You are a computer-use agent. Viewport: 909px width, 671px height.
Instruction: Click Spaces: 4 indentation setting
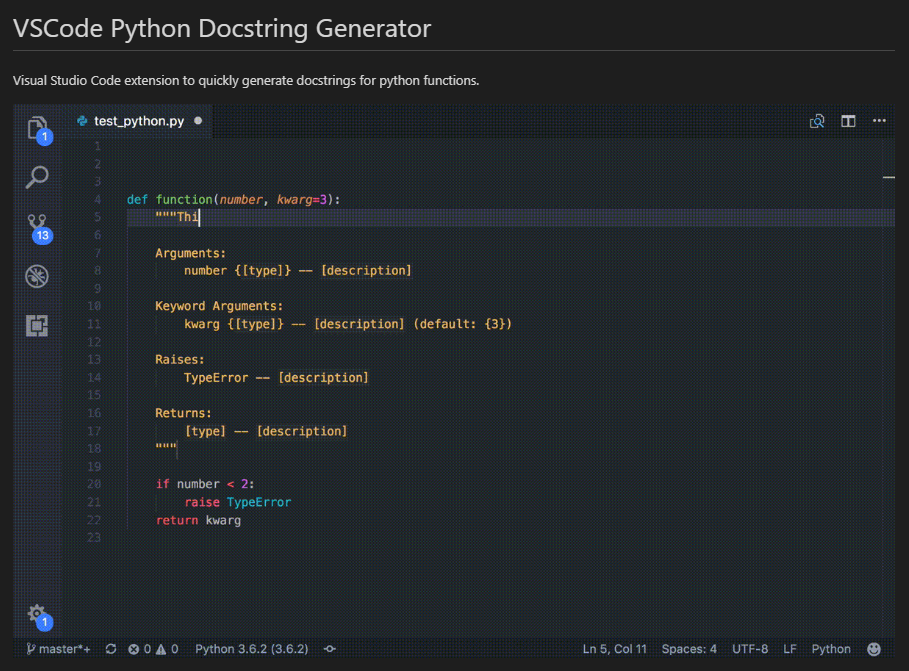coord(689,649)
